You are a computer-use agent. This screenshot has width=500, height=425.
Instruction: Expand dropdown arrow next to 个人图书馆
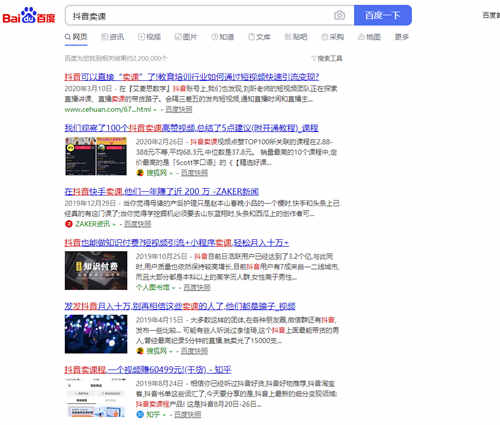173,288
